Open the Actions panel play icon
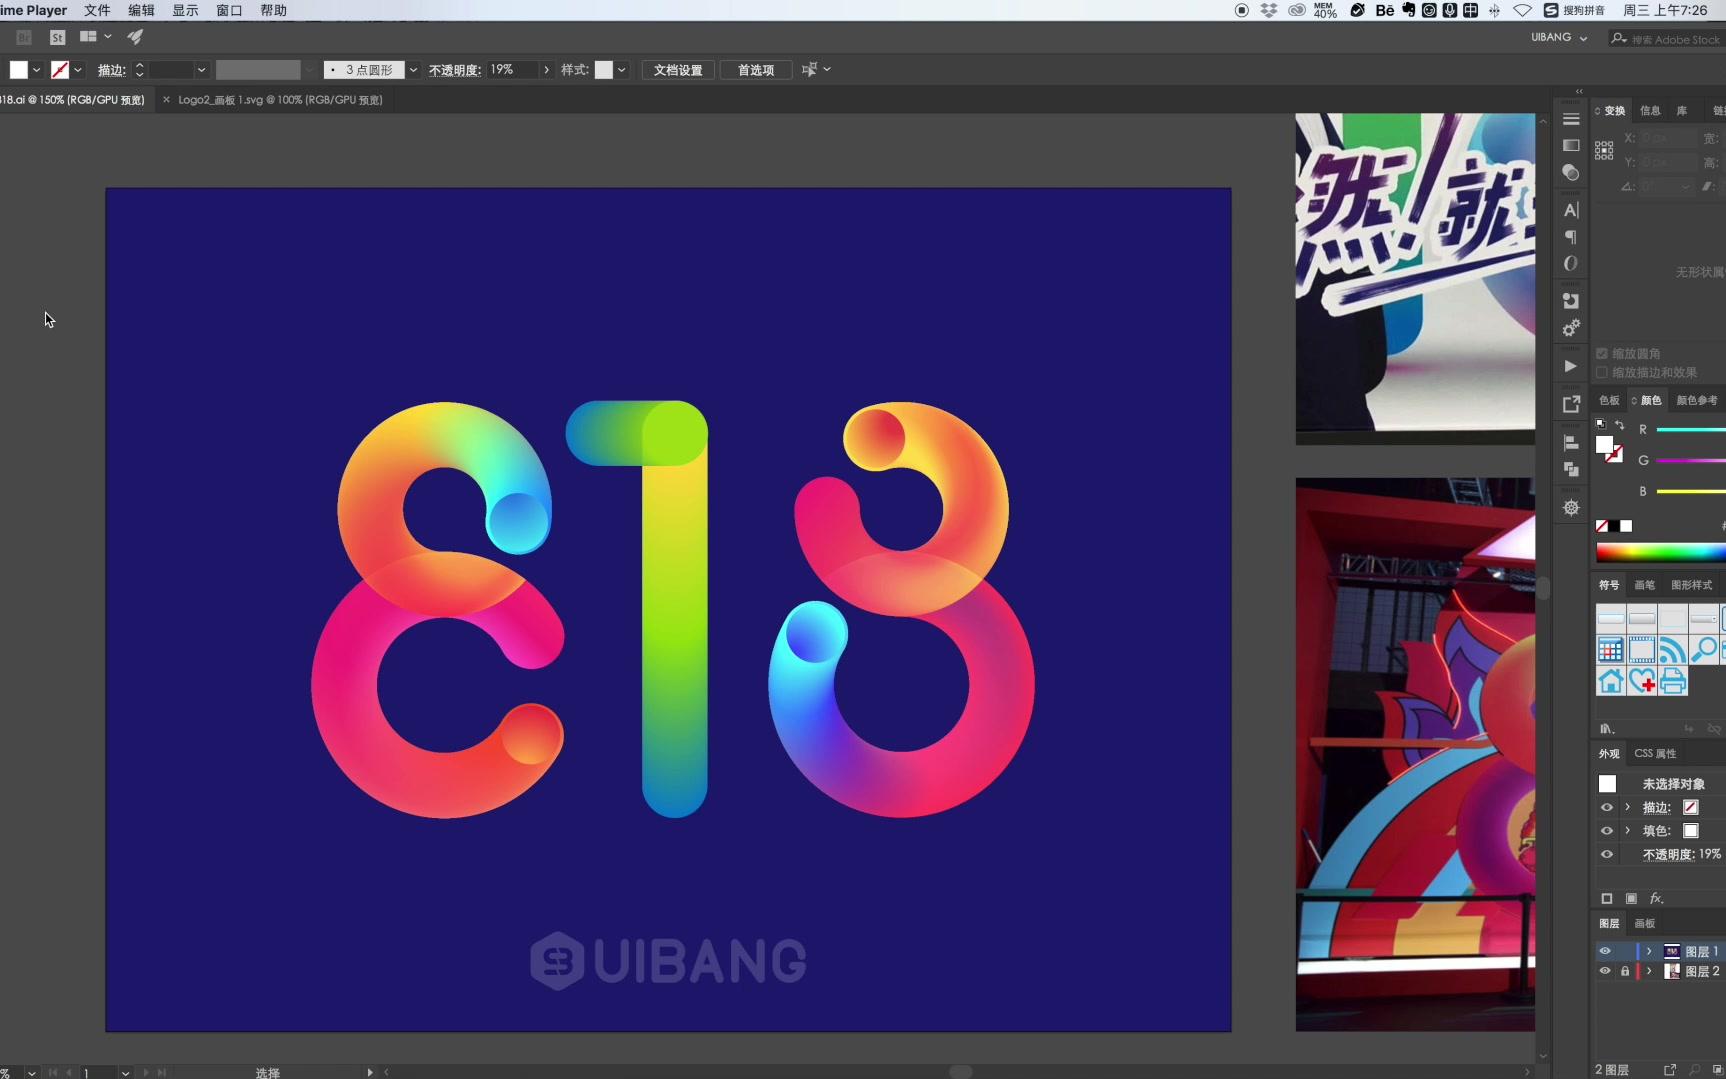 [x=1571, y=366]
